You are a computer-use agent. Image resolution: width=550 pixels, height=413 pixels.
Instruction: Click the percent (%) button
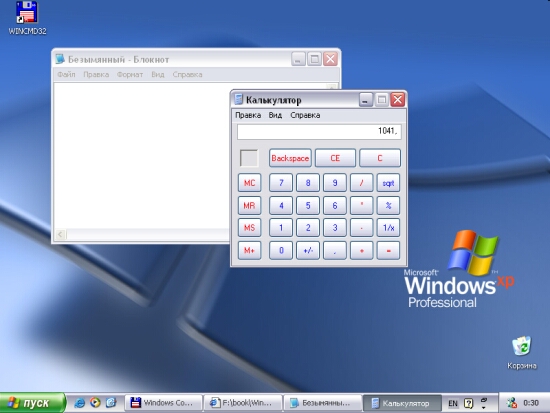click(x=388, y=205)
